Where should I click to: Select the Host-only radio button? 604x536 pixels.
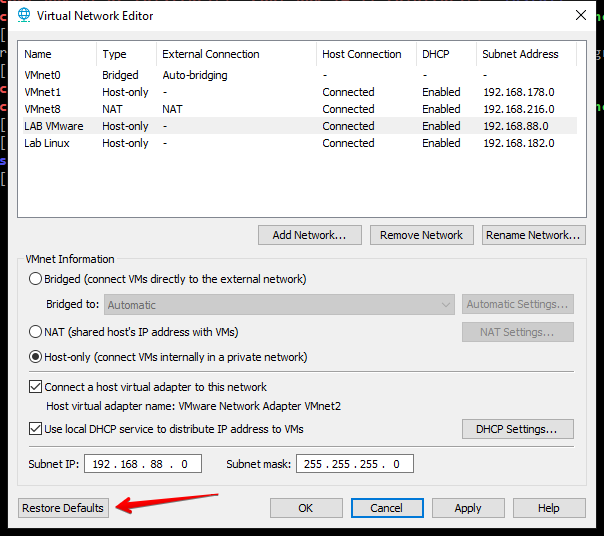coord(36,357)
